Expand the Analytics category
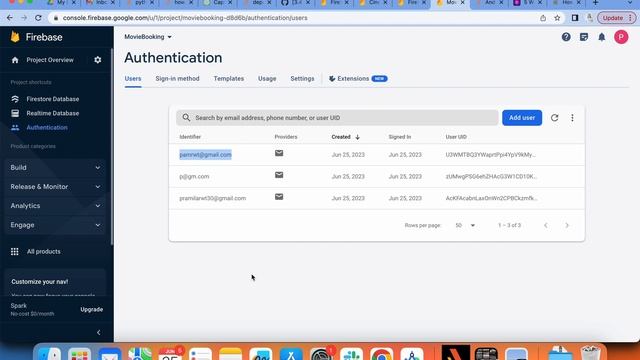The height and width of the screenshot is (360, 640). (x=55, y=206)
